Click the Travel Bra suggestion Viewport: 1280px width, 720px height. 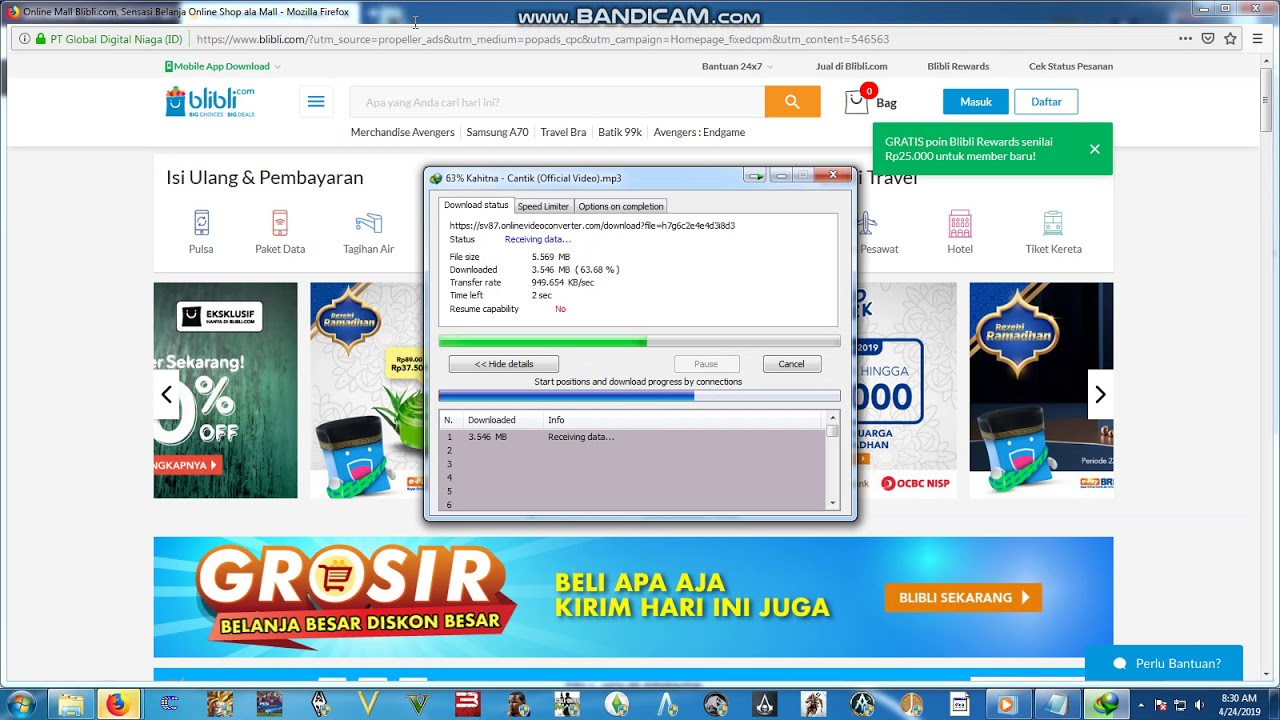click(563, 132)
